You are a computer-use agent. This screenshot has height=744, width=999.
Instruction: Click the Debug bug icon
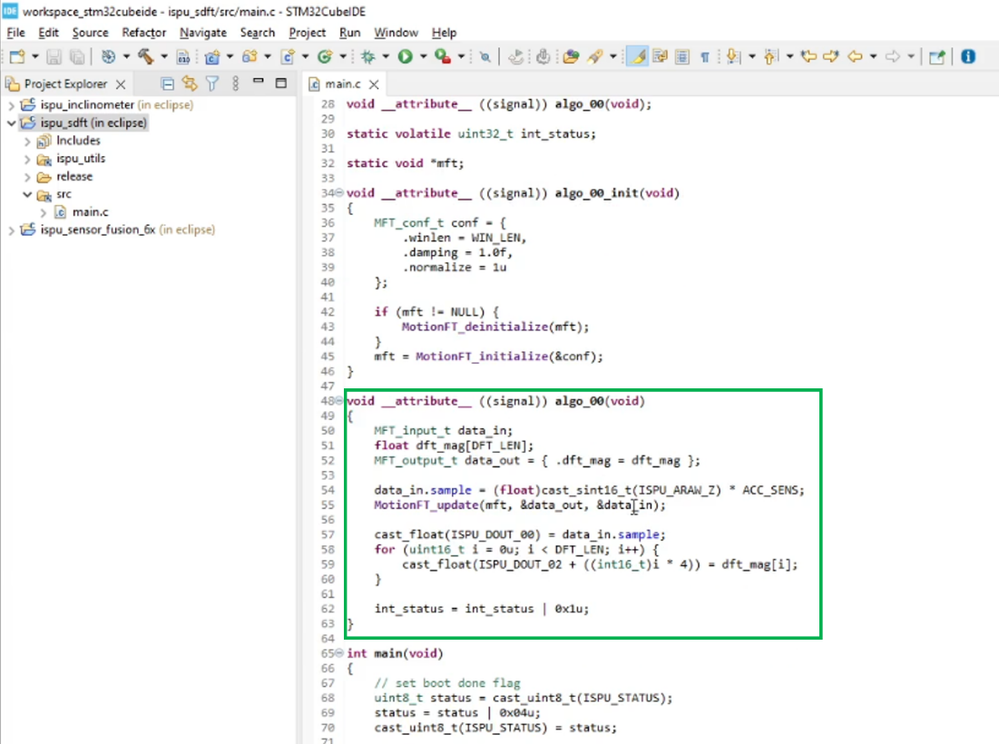coord(368,57)
